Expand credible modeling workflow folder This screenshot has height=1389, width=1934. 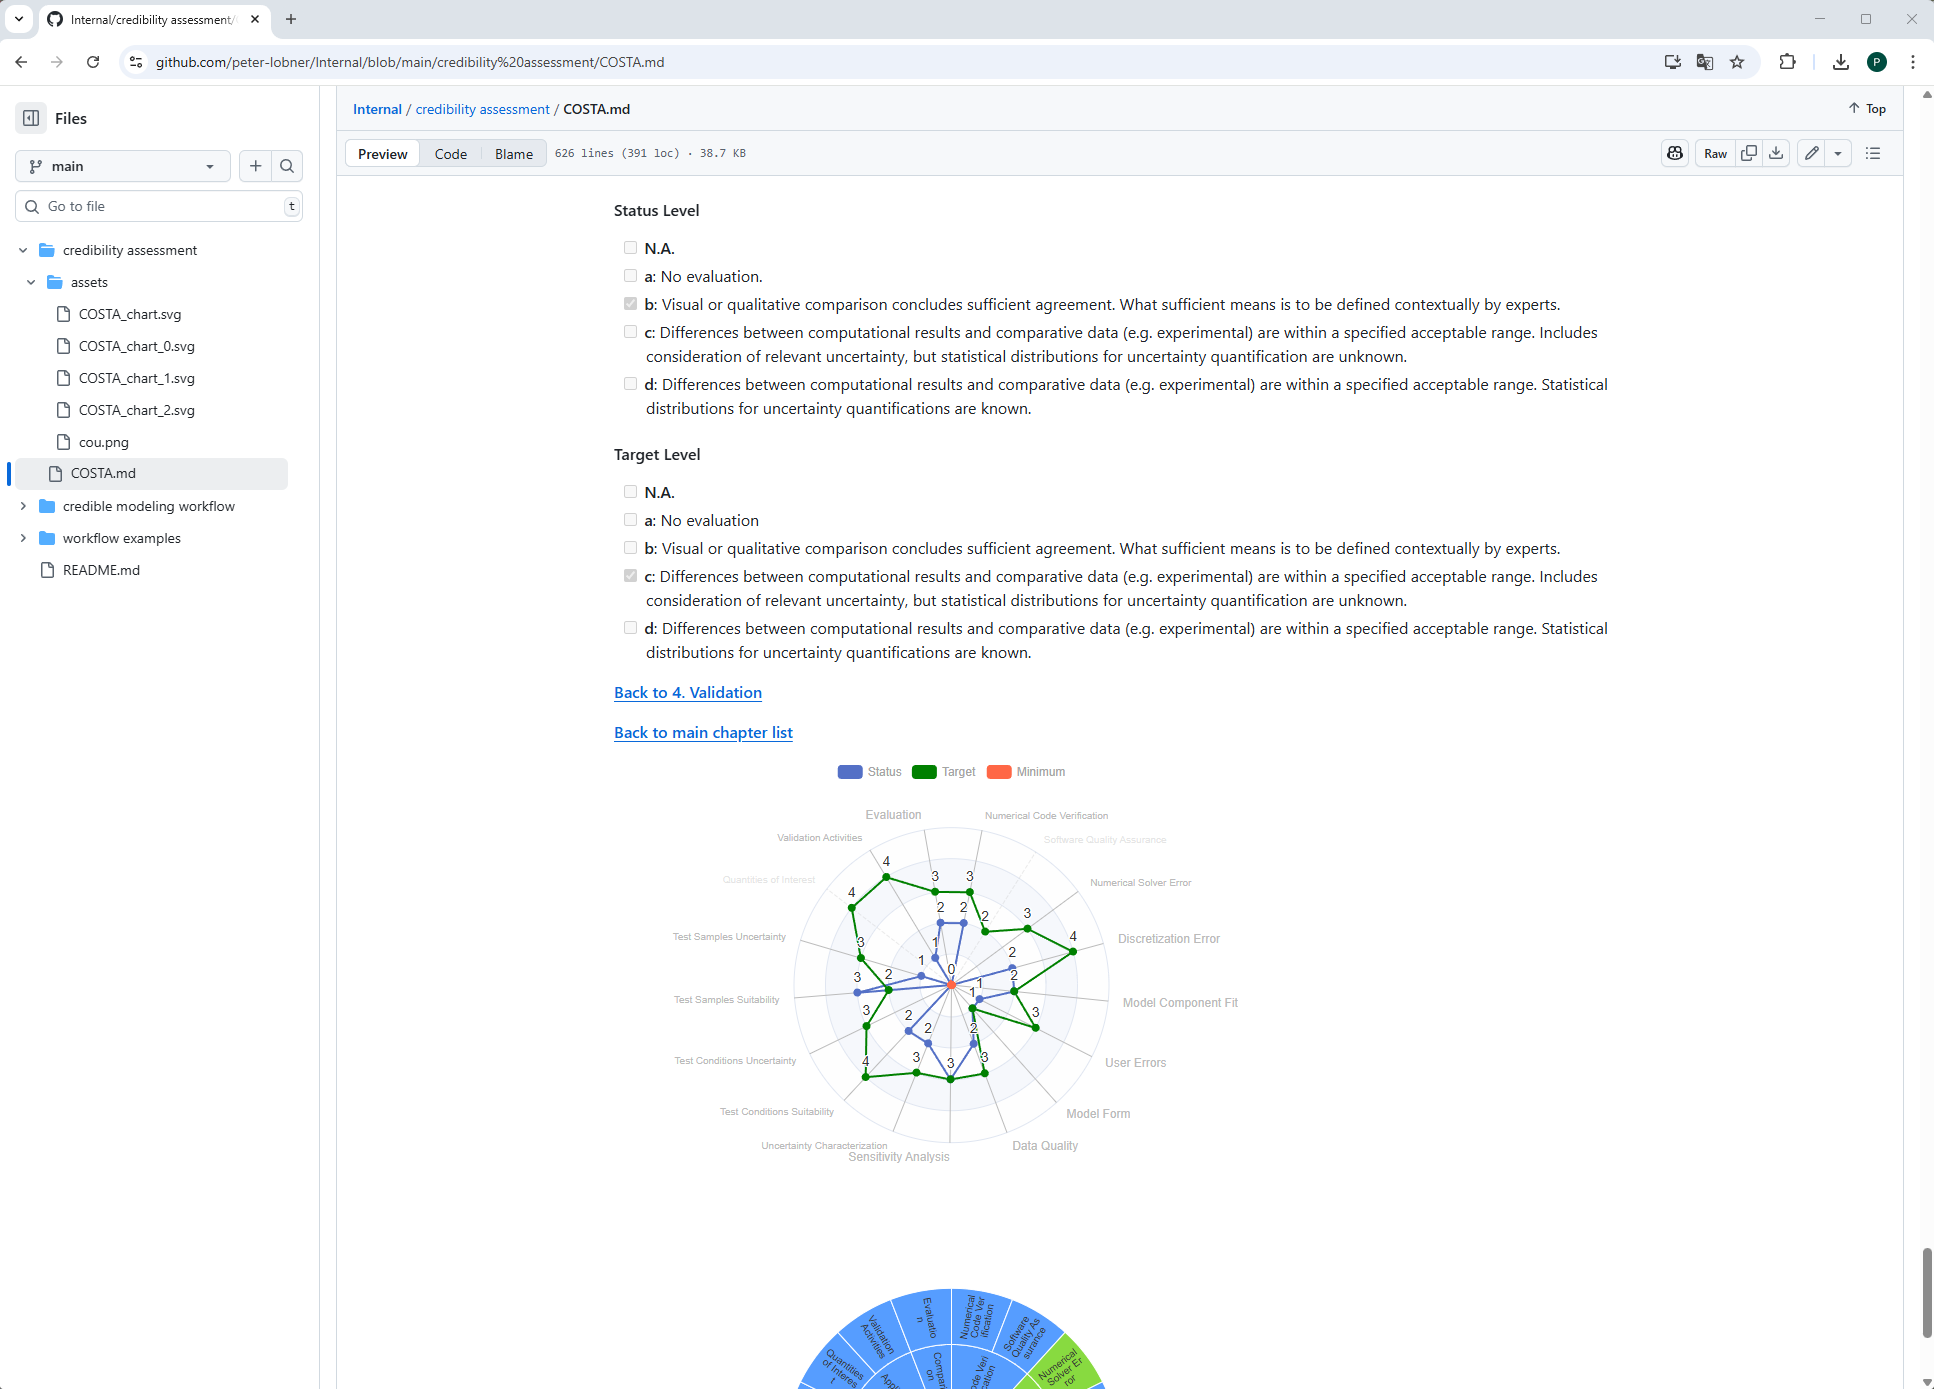pos(23,506)
